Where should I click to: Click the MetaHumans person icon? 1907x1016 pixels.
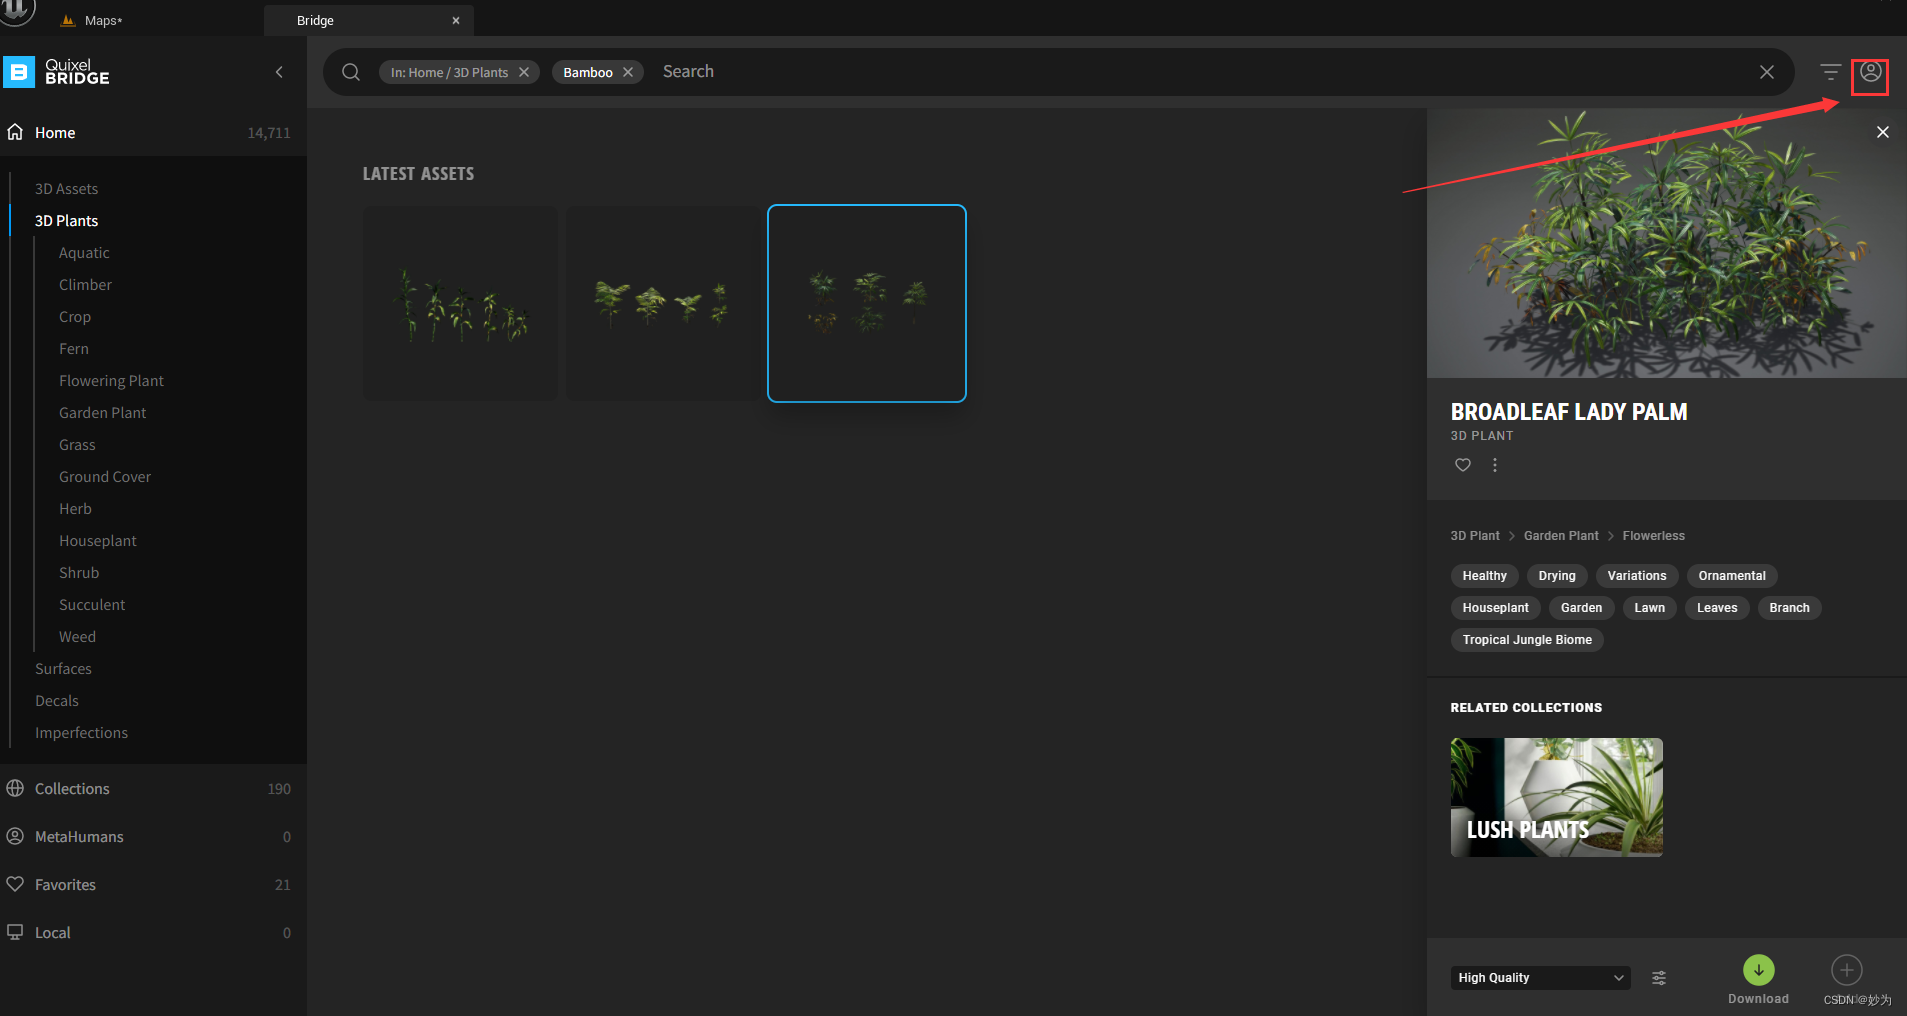pos(15,836)
